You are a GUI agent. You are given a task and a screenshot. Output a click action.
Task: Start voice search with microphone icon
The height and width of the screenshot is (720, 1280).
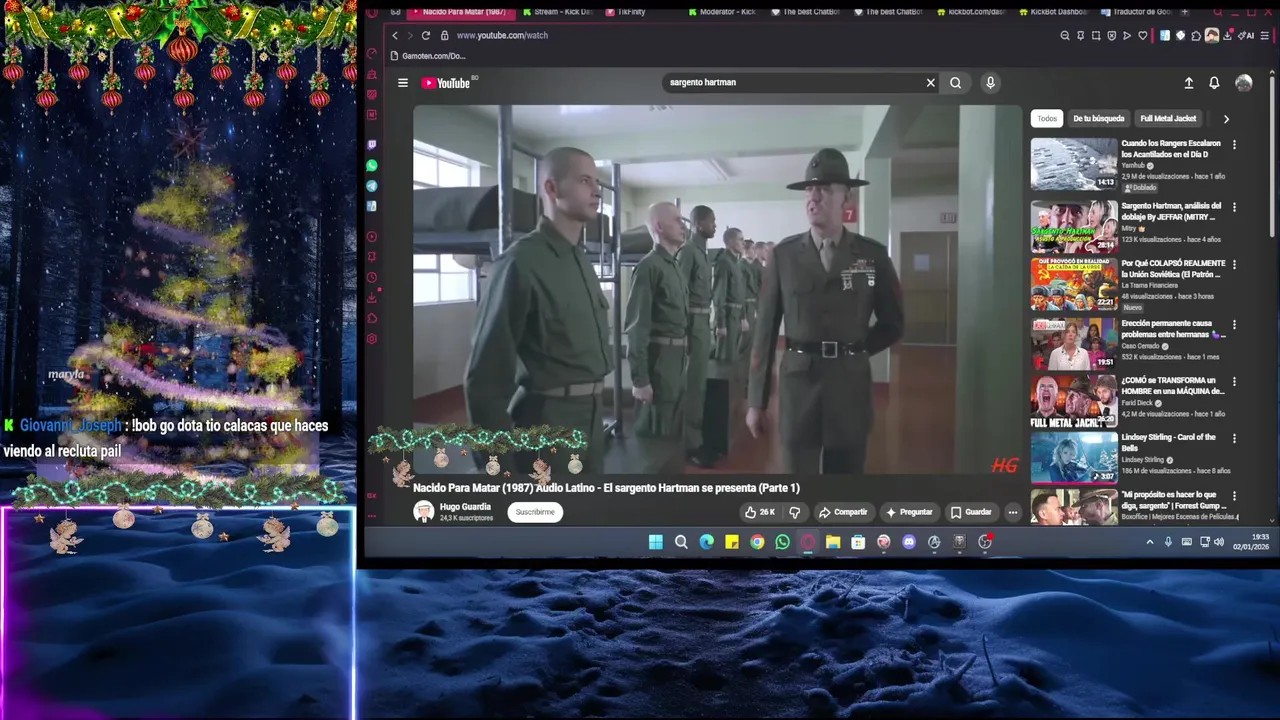(x=990, y=83)
